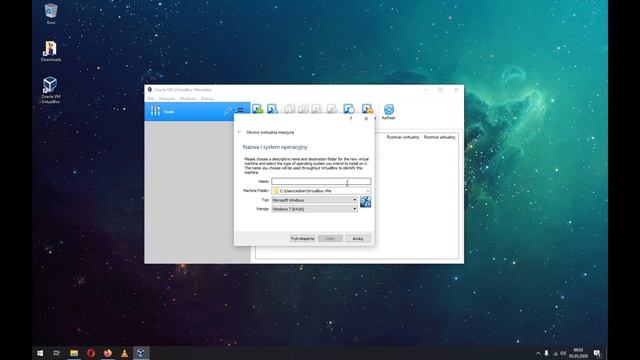Open the Pomoc menu

(207, 99)
